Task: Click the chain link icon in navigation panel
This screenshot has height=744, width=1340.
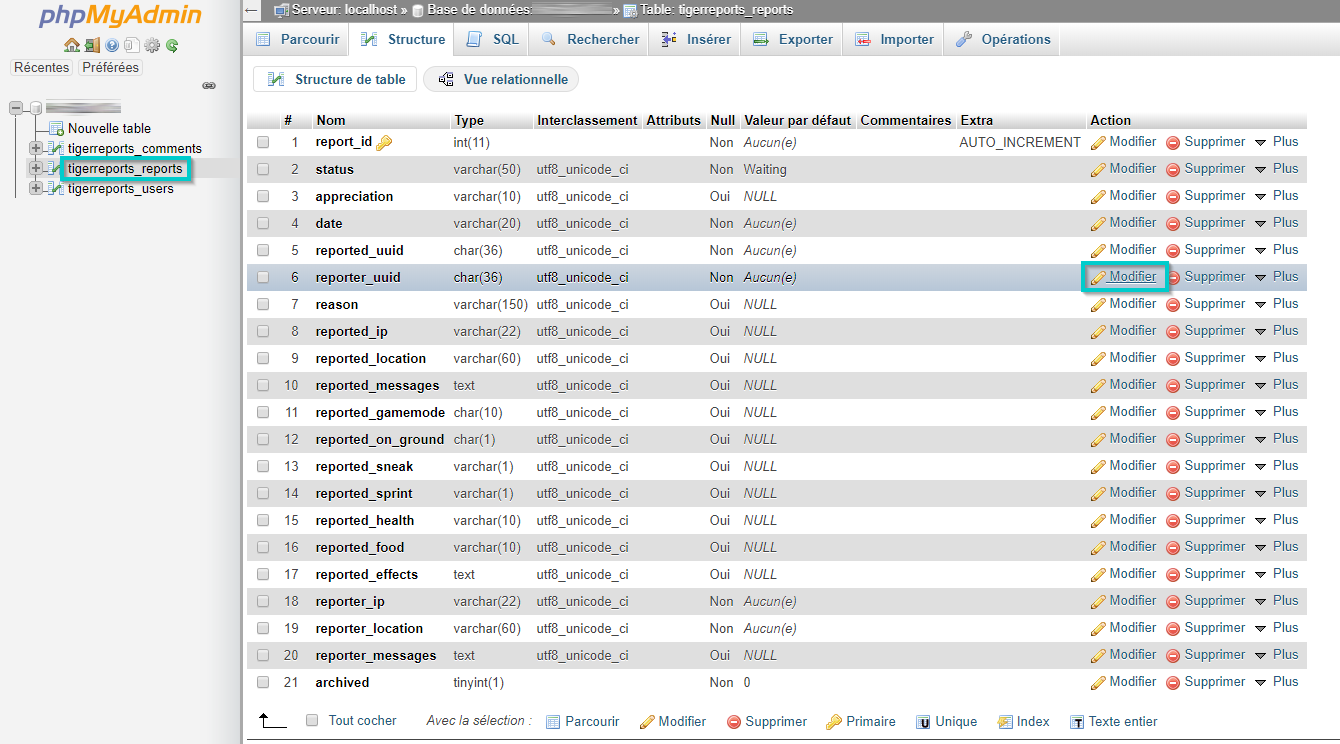Action: (x=209, y=86)
